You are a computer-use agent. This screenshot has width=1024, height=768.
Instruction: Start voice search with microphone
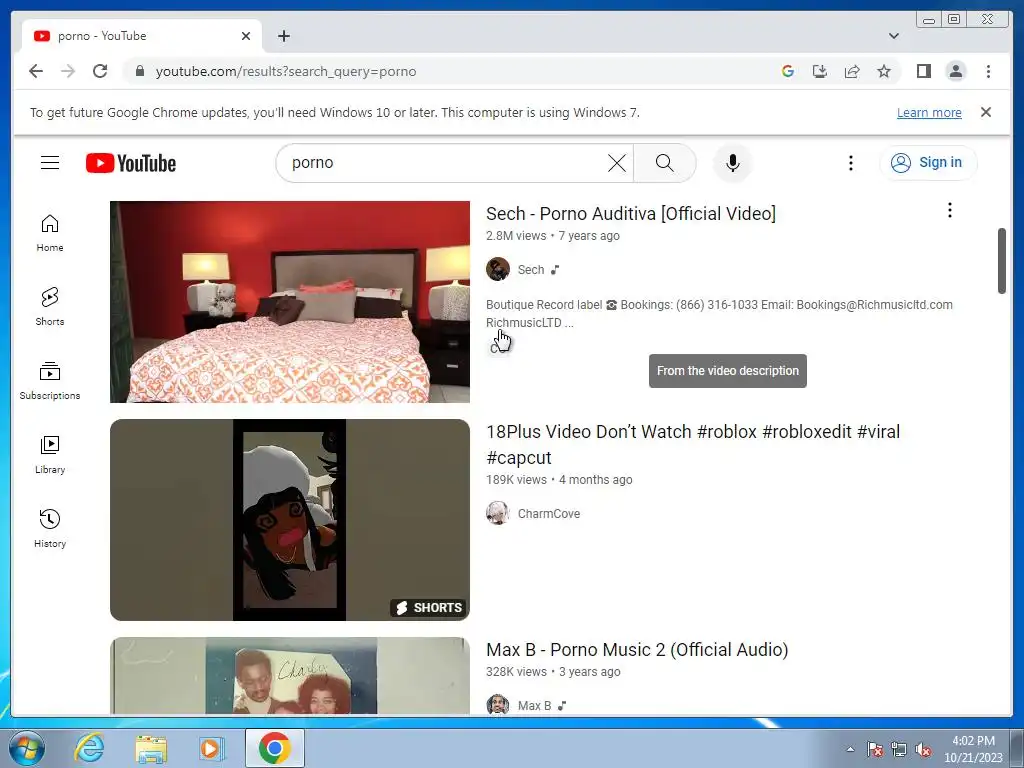(x=733, y=163)
